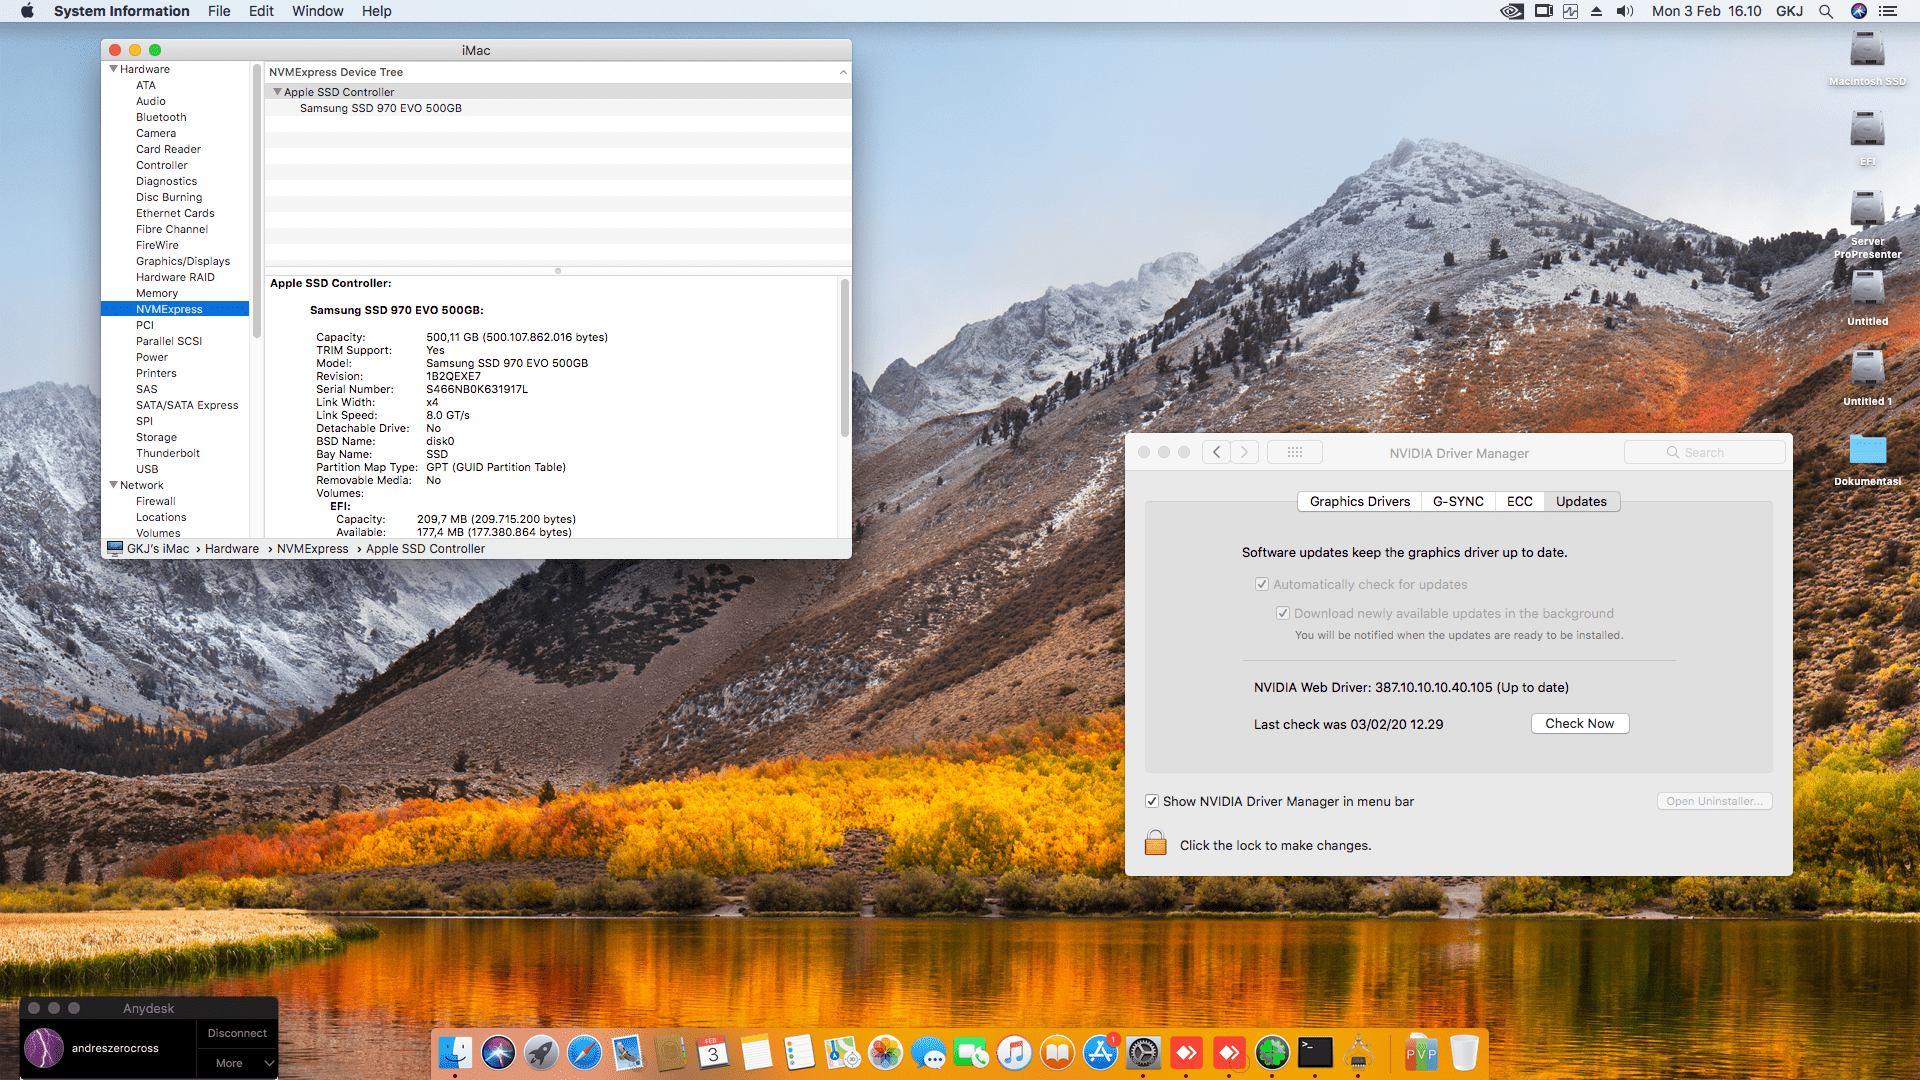Image resolution: width=1920 pixels, height=1080 pixels.
Task: Open the File menu
Action: tap(219, 11)
